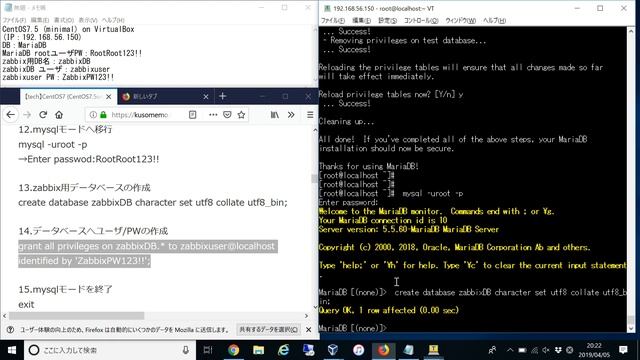The image size is (640, 360).
Task: Dismiss the Firefox data notification bar
Action: tap(309, 329)
